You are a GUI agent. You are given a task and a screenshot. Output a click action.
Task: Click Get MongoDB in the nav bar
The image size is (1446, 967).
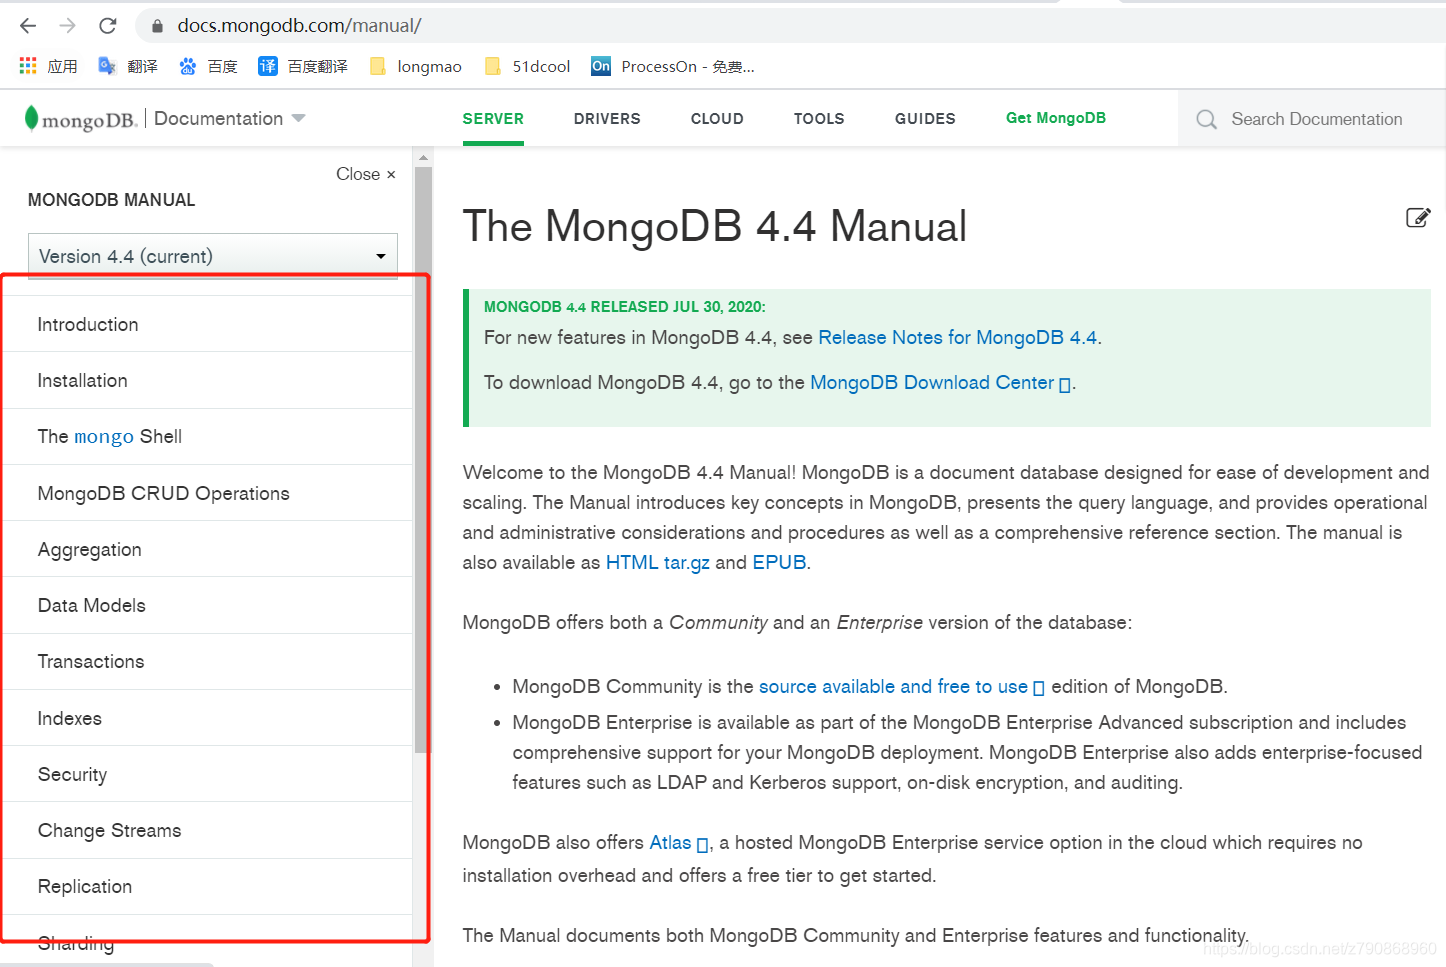tap(1056, 118)
